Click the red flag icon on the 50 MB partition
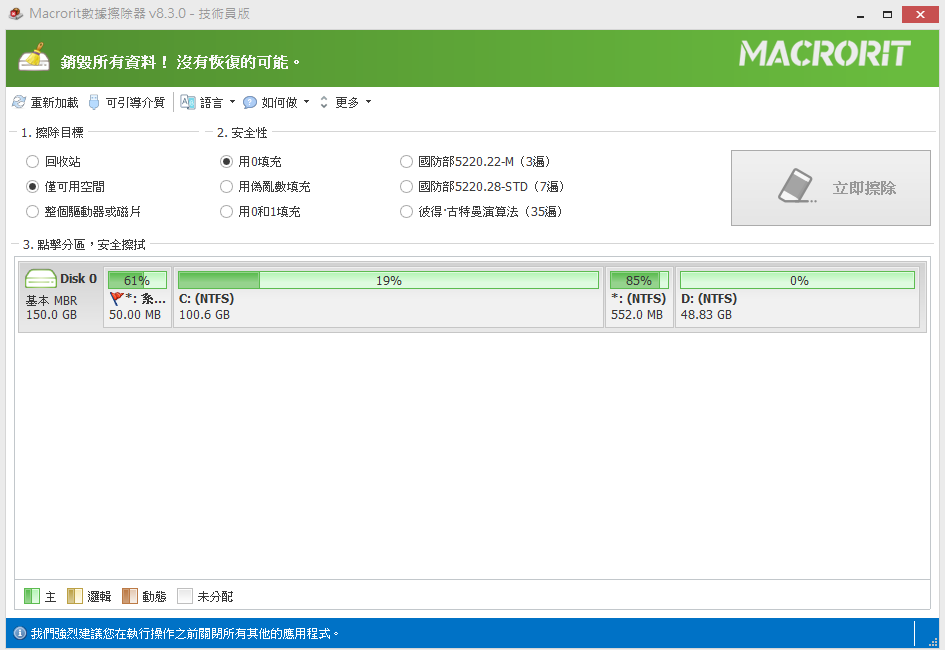The width and height of the screenshot is (945, 650). pos(117,298)
